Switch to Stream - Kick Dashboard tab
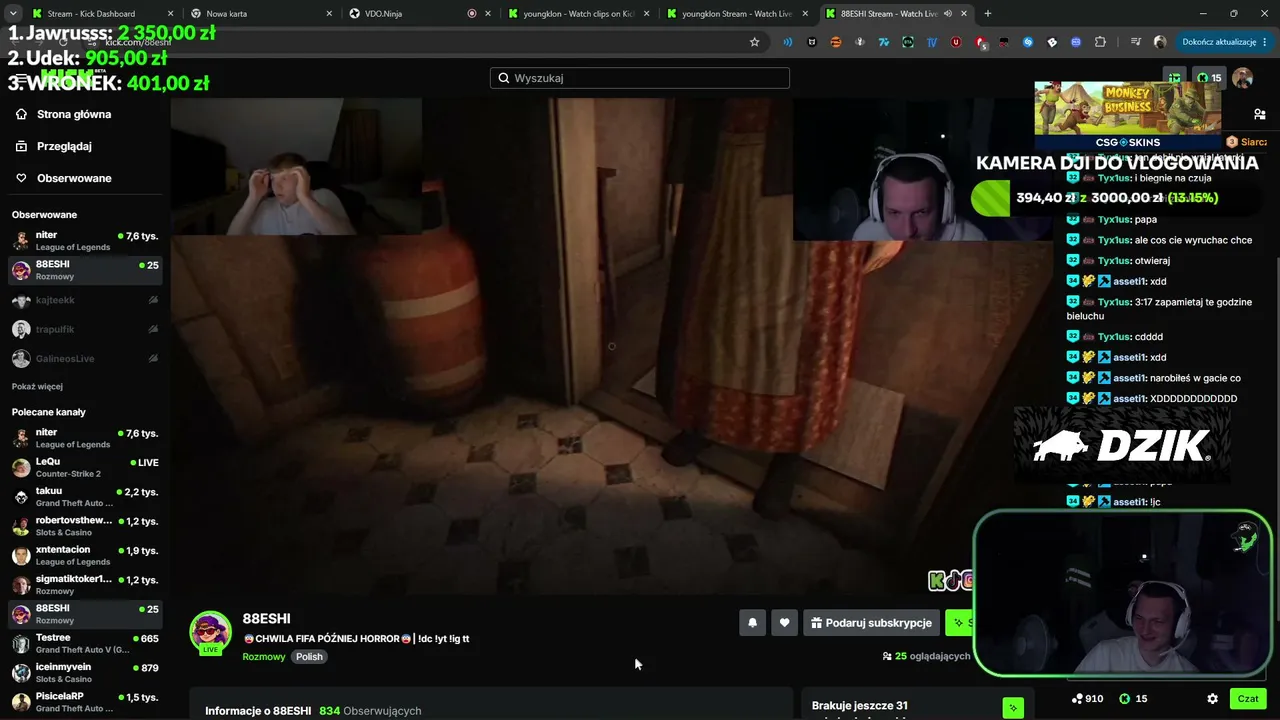This screenshot has width=1280, height=720. tap(103, 13)
